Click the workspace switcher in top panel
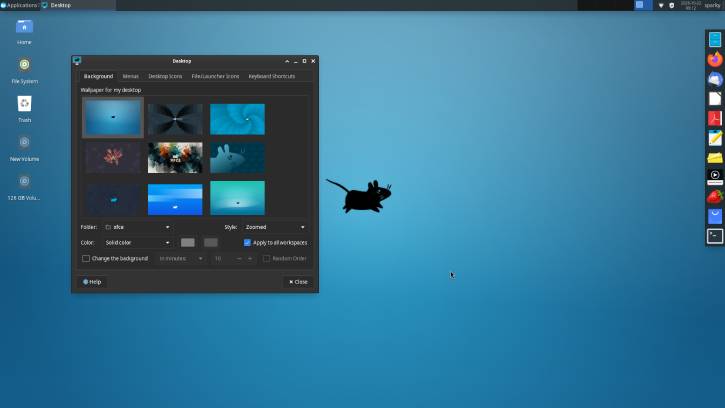 (x=643, y=5)
